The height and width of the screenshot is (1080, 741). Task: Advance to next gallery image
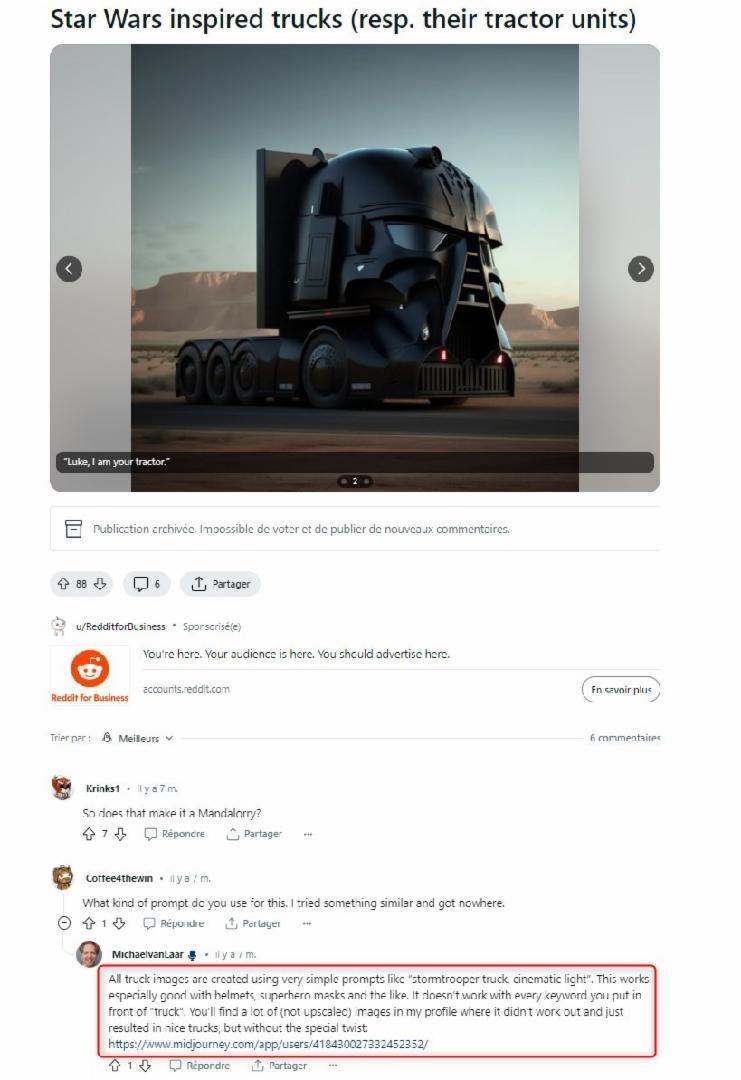640,269
